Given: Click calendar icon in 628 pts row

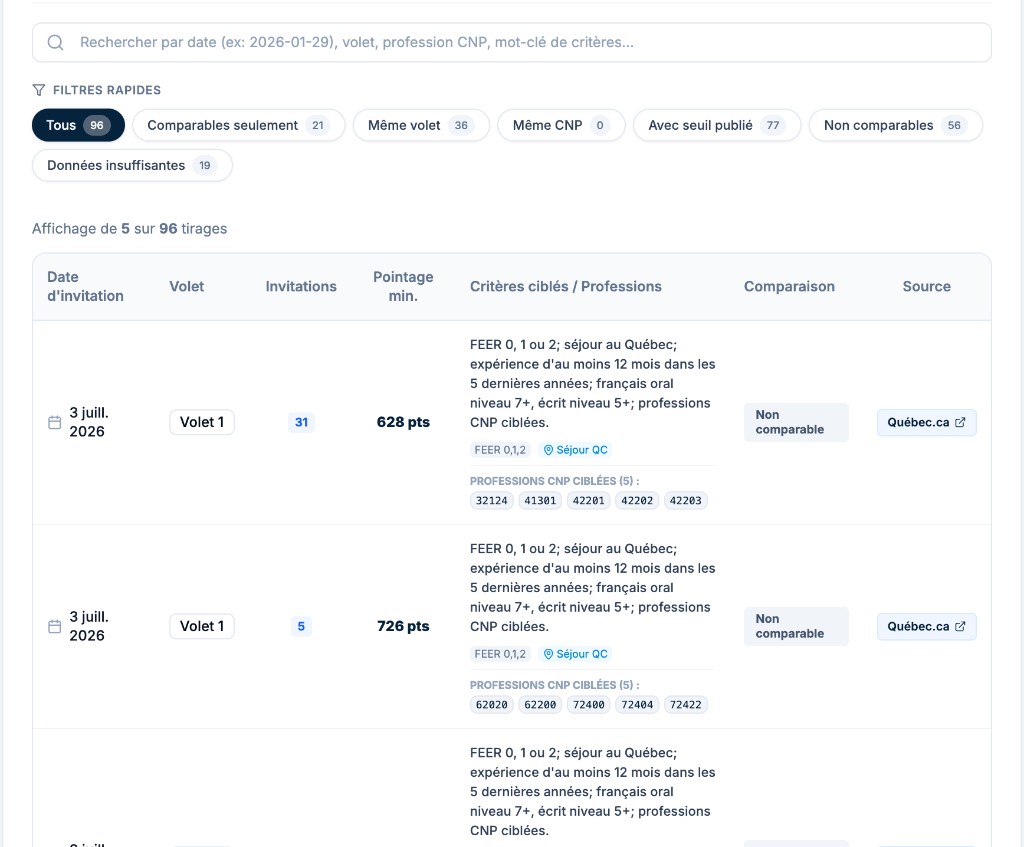Looking at the screenshot, I should pos(55,423).
